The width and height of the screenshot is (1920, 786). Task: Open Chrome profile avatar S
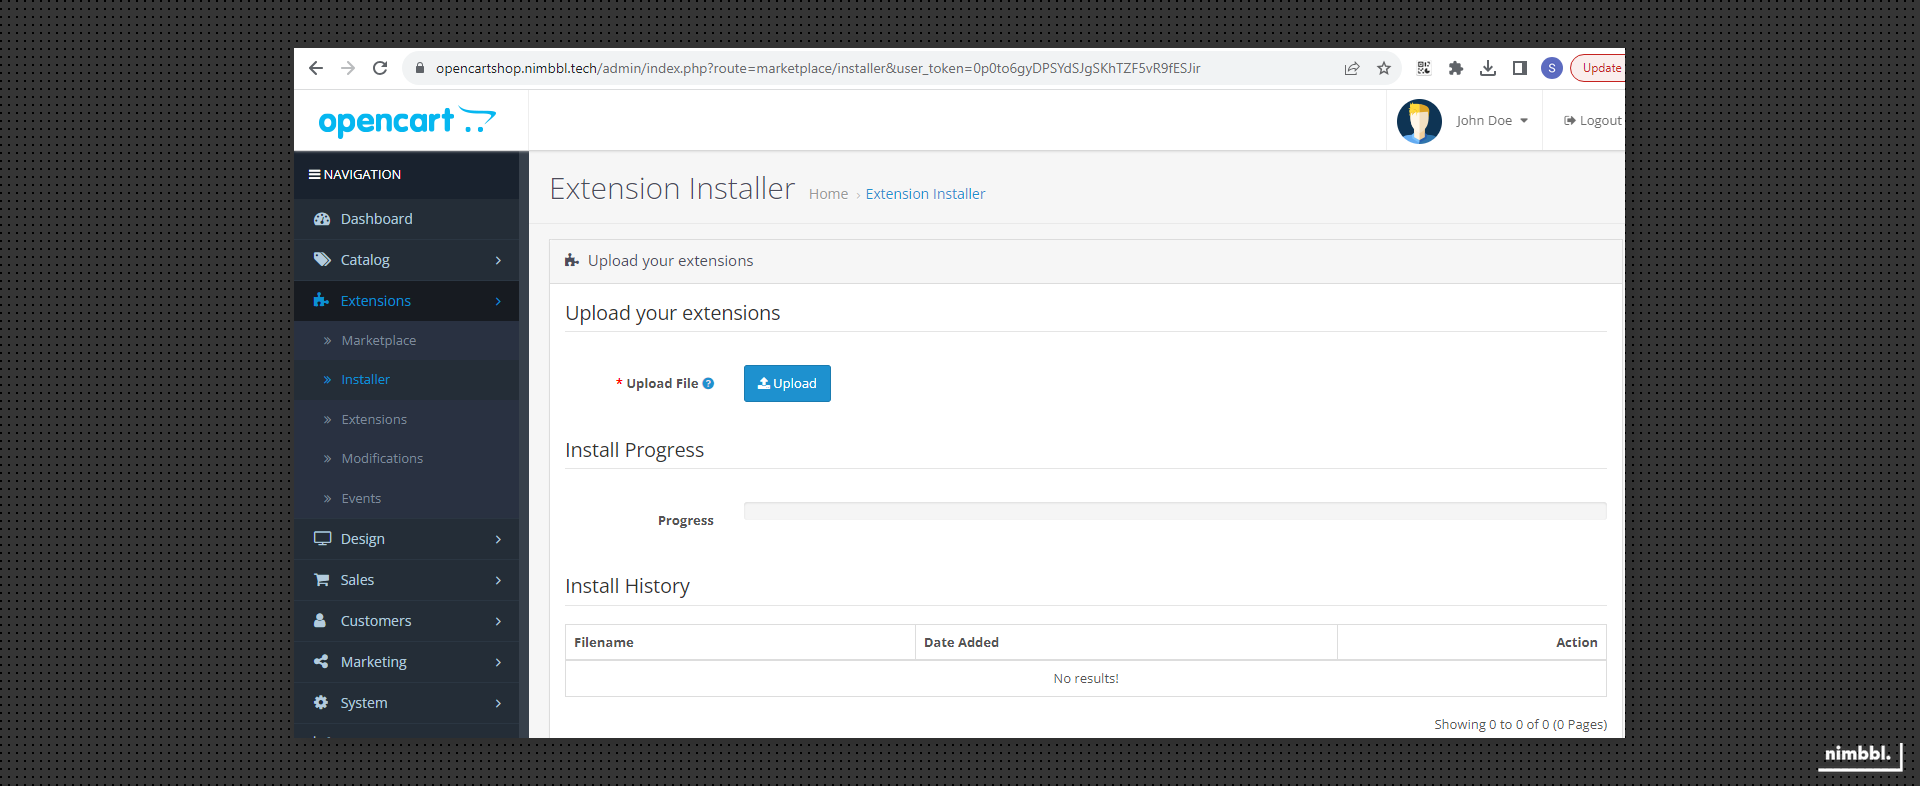click(1552, 68)
